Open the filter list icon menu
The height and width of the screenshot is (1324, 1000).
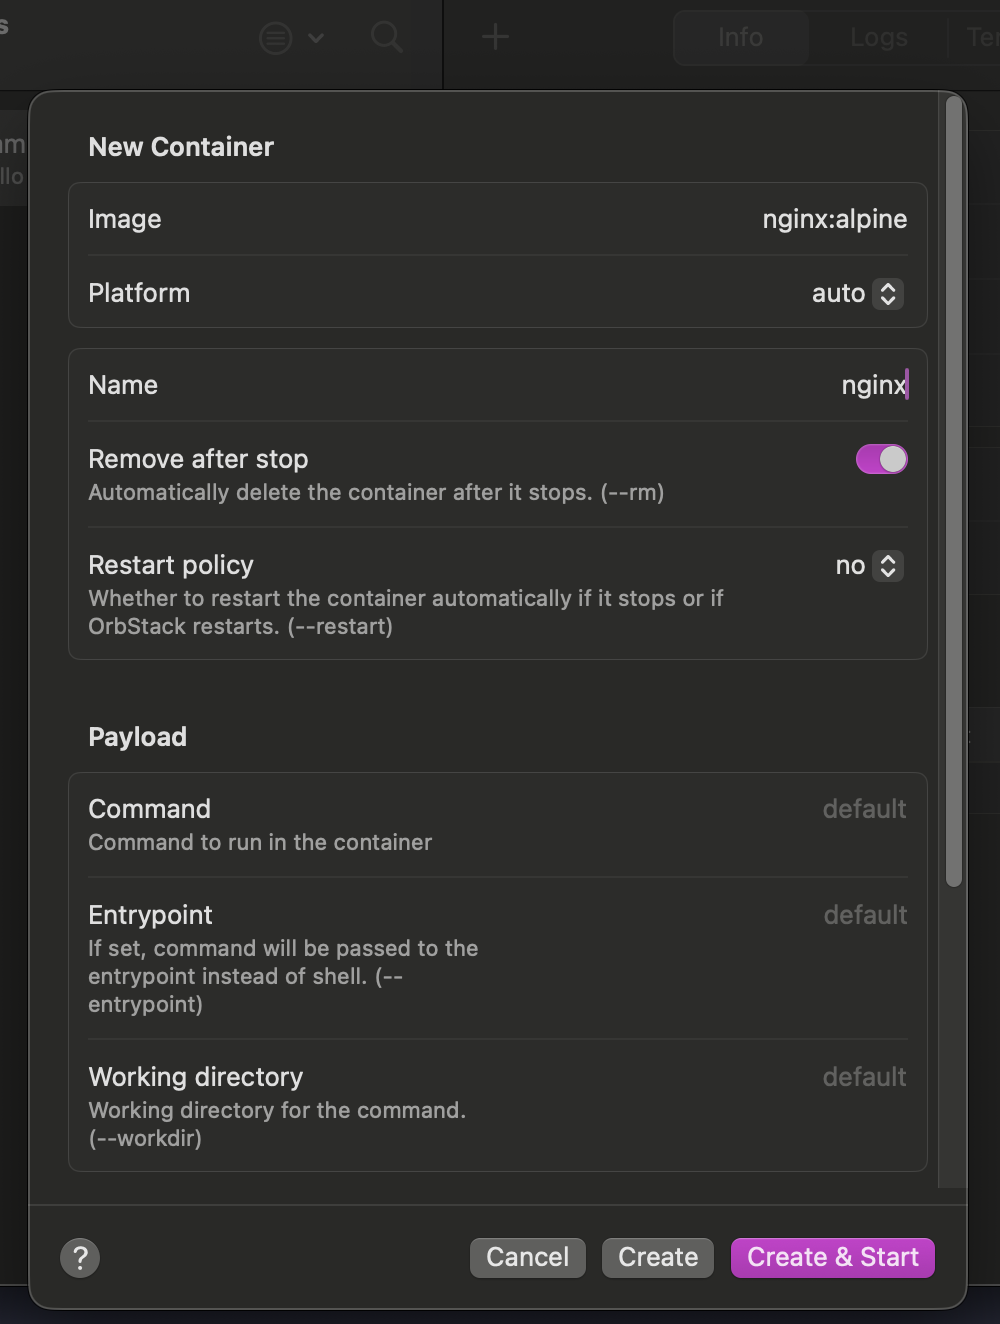(276, 38)
